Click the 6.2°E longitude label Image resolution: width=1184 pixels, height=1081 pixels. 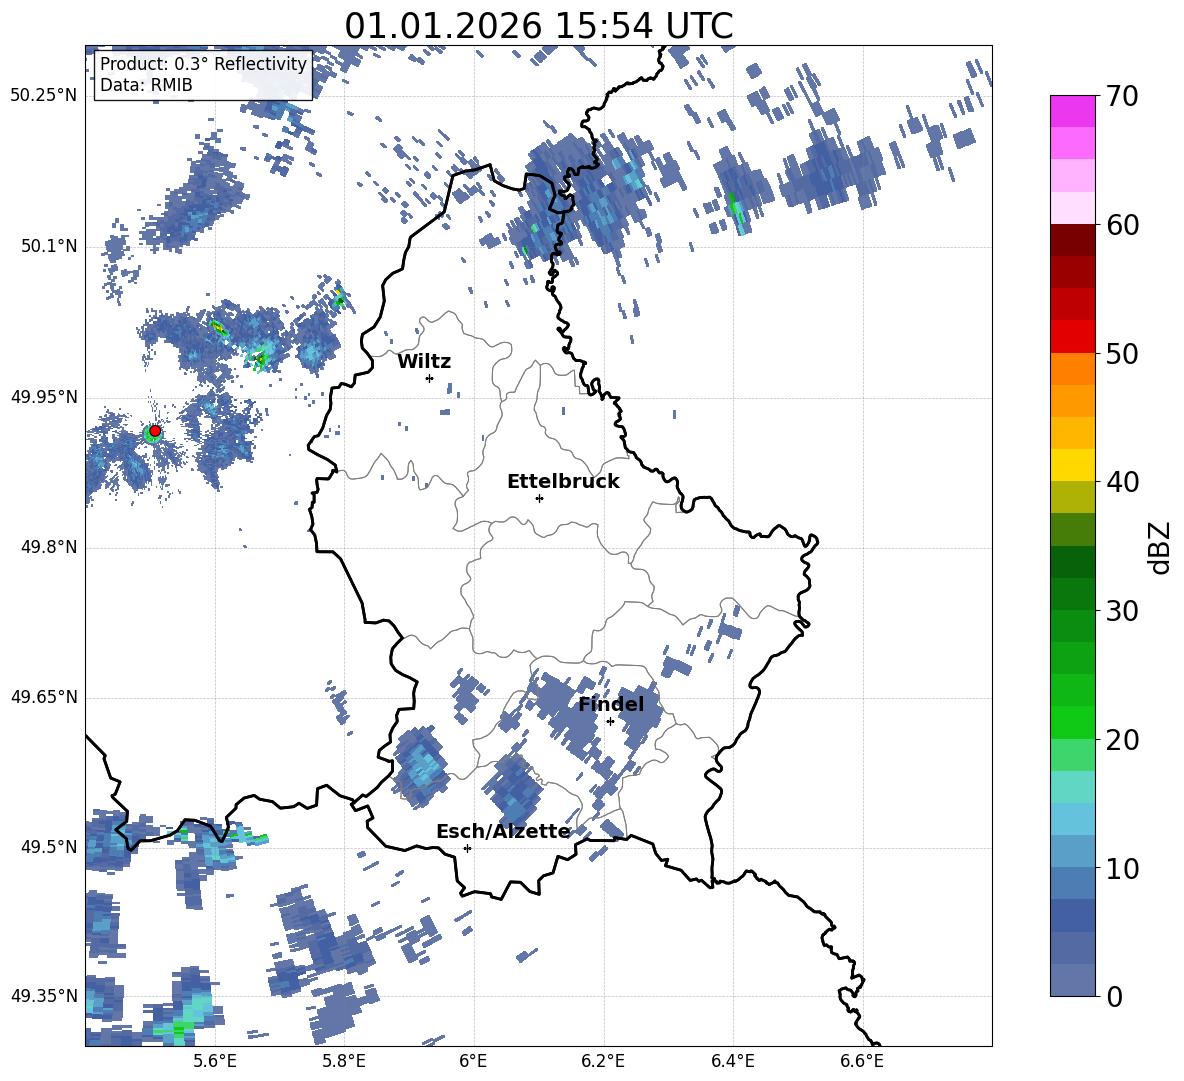tap(603, 1061)
